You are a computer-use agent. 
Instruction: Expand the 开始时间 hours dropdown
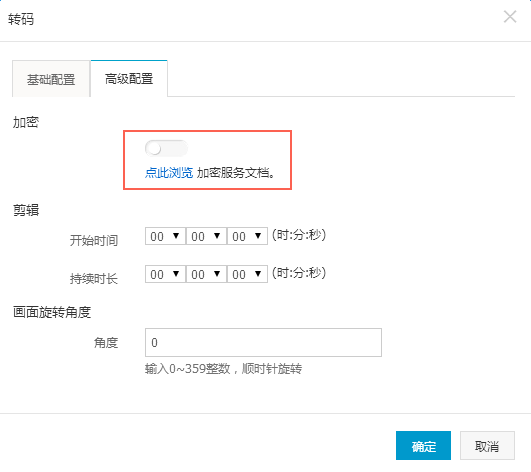coord(165,236)
